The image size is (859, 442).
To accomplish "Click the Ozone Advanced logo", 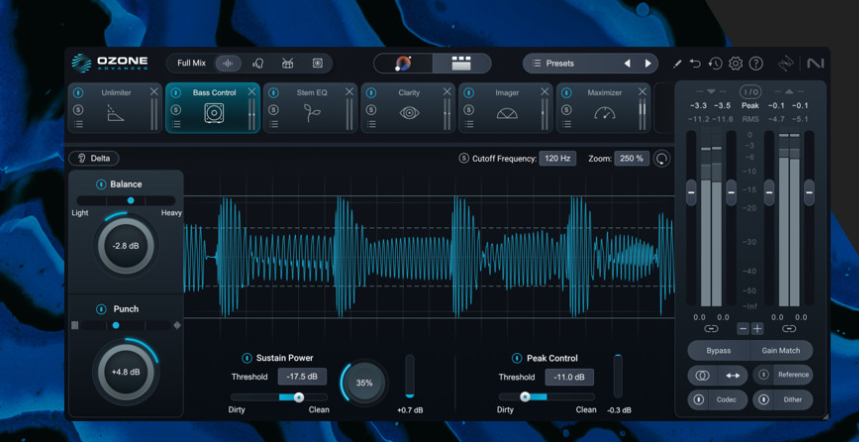I will click(x=110, y=64).
